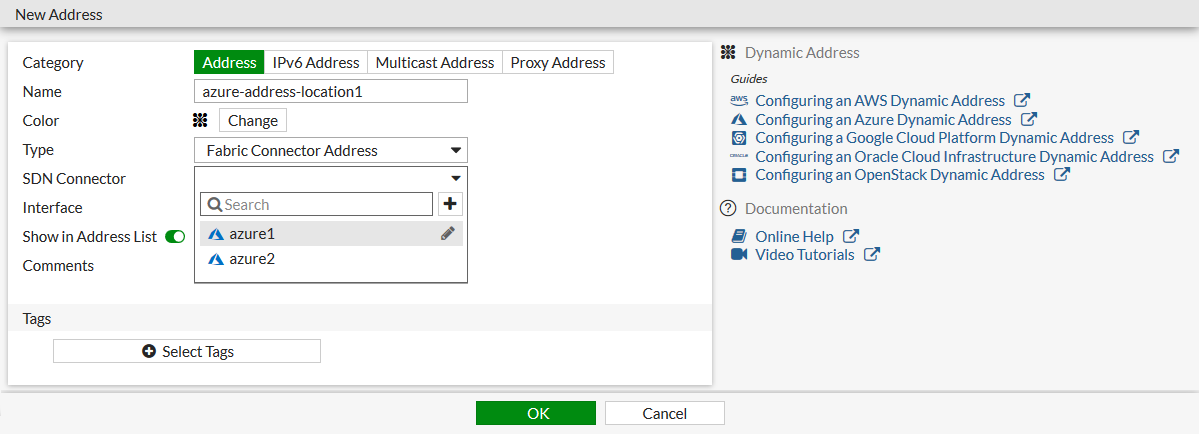Switch to Multicast Address category tab
Screen dimensions: 1199x434
(434, 63)
